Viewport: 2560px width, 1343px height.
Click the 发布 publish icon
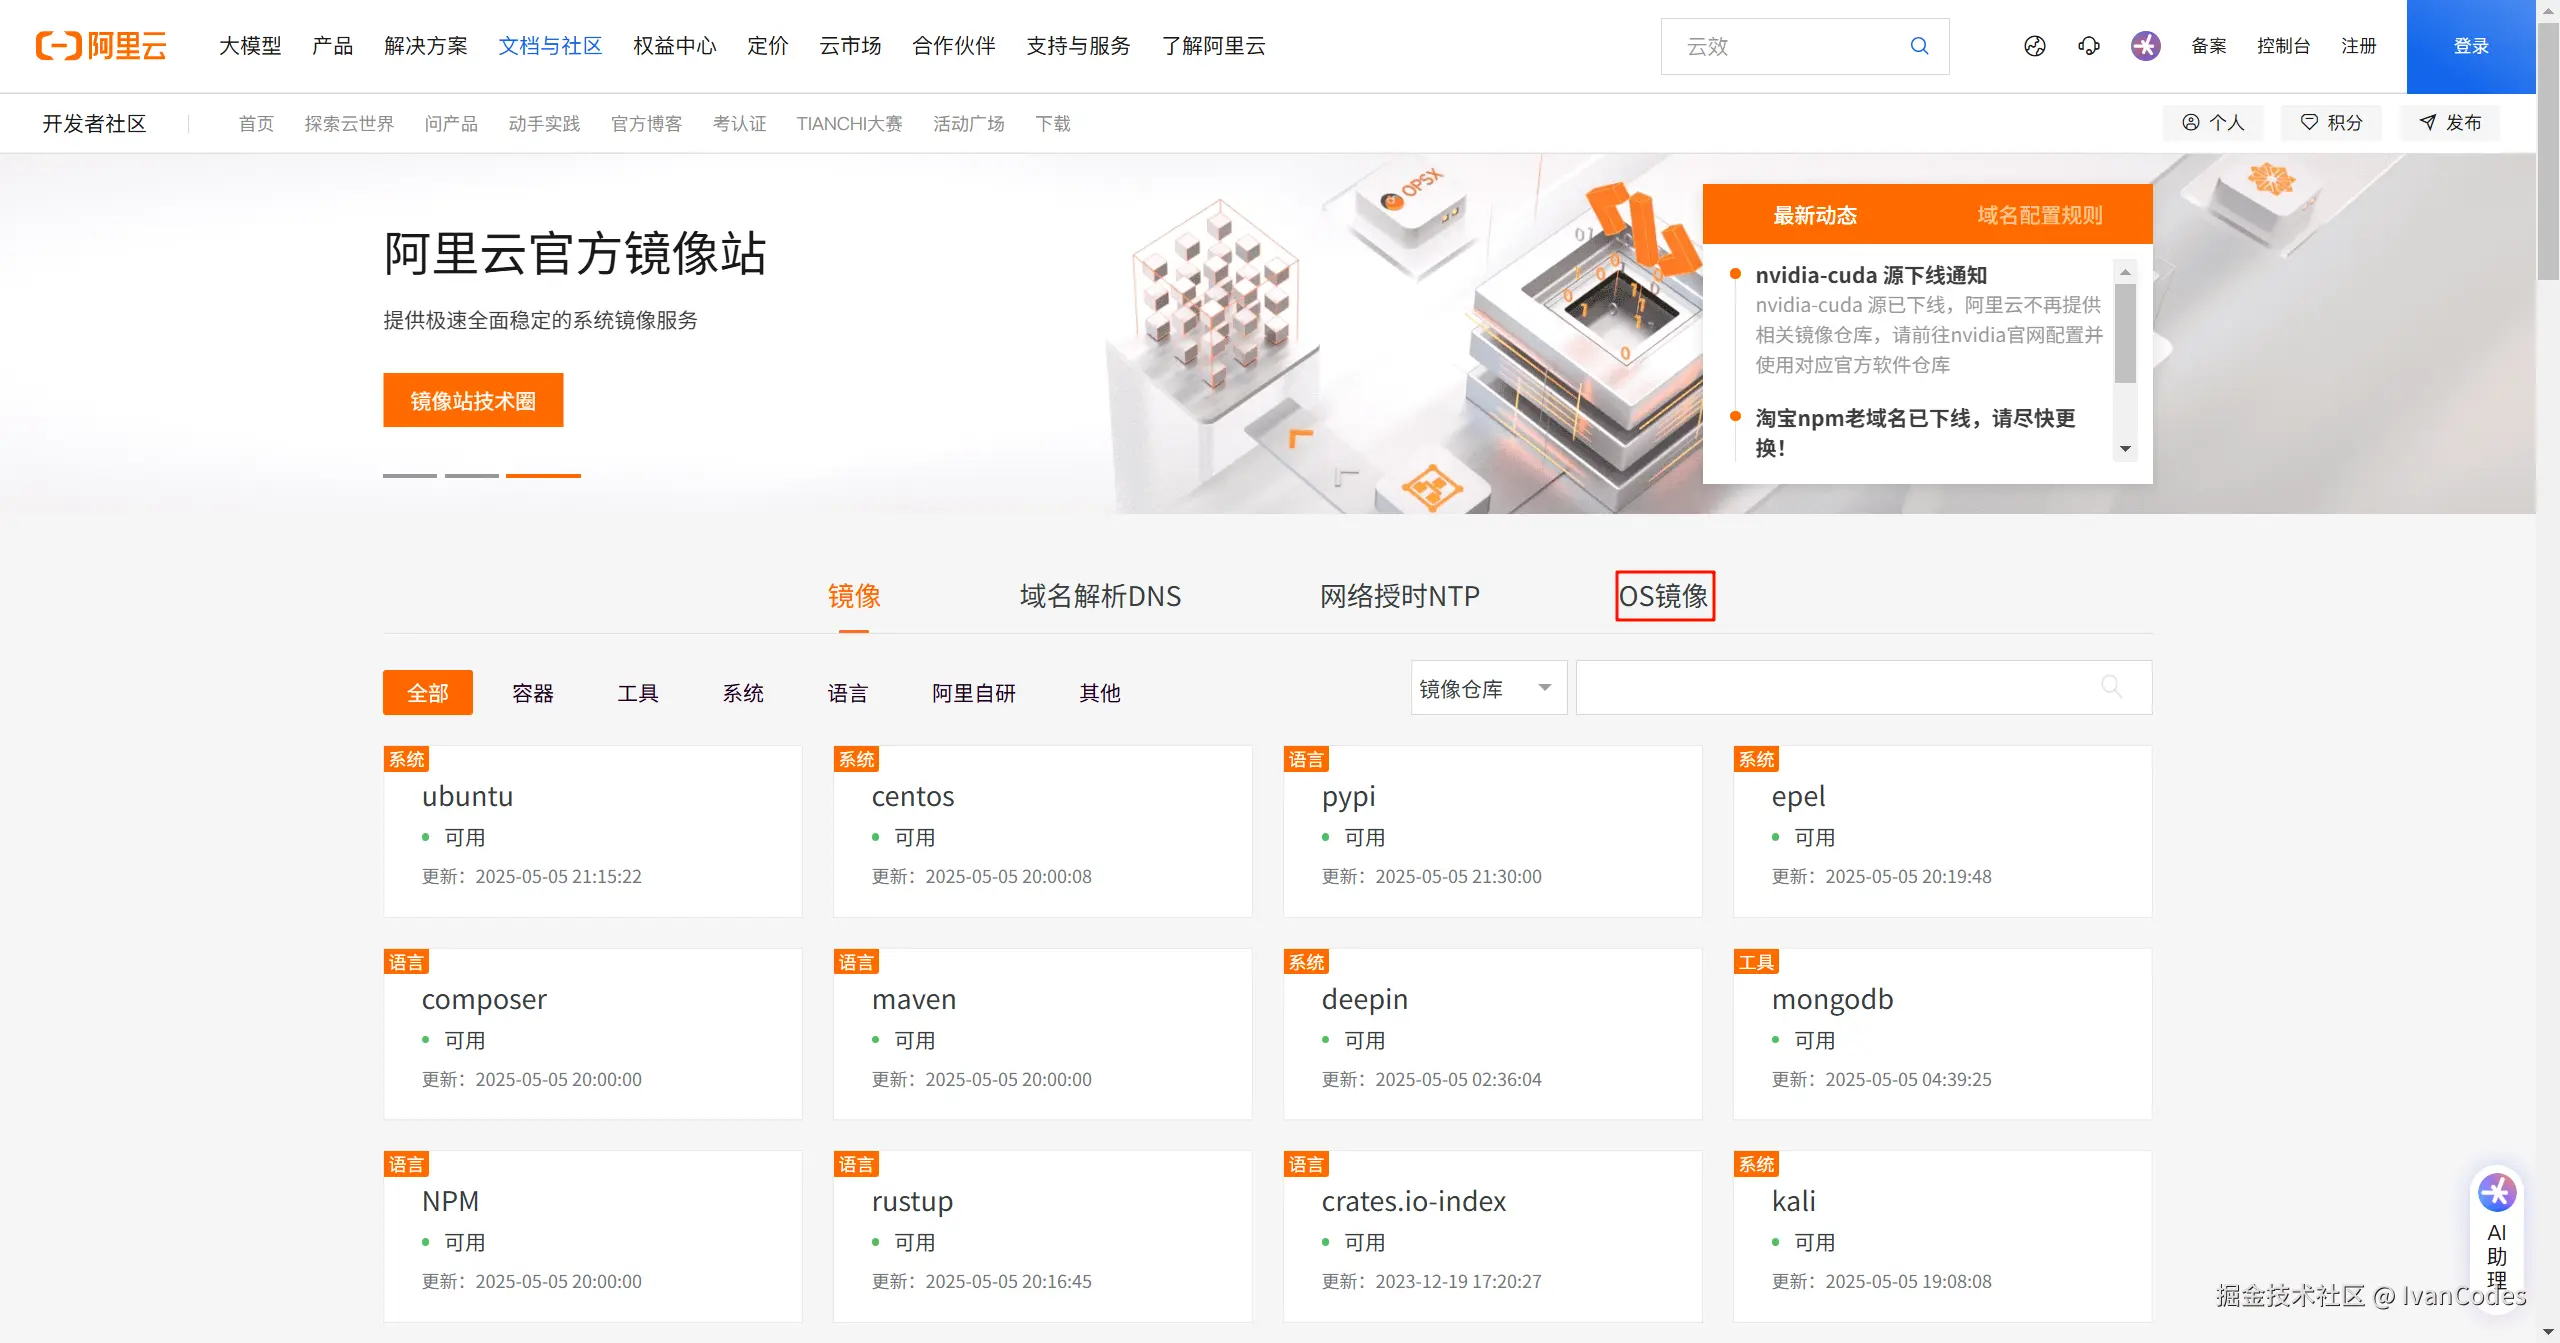(x=2429, y=122)
